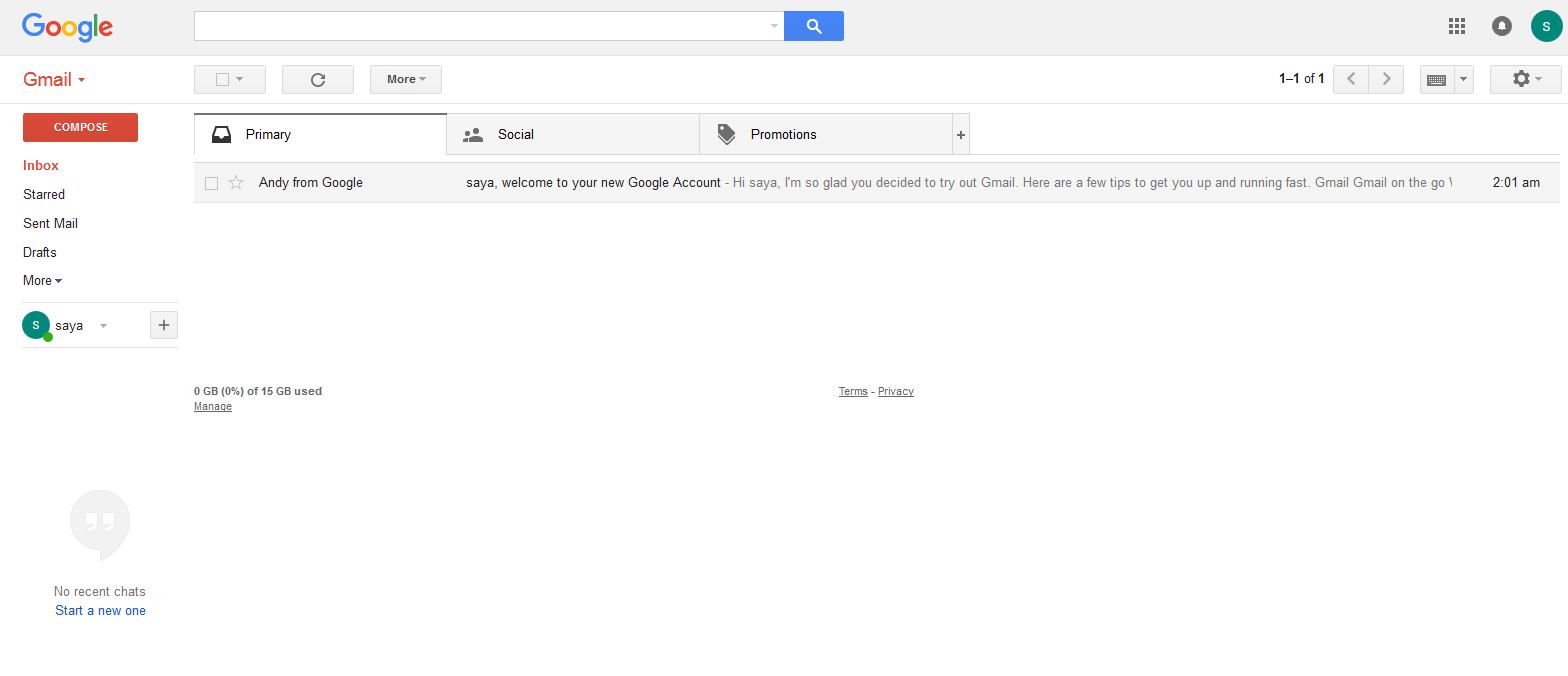Toggle the select-all checkbox in the toolbar
1568x676 pixels.
click(x=223, y=79)
